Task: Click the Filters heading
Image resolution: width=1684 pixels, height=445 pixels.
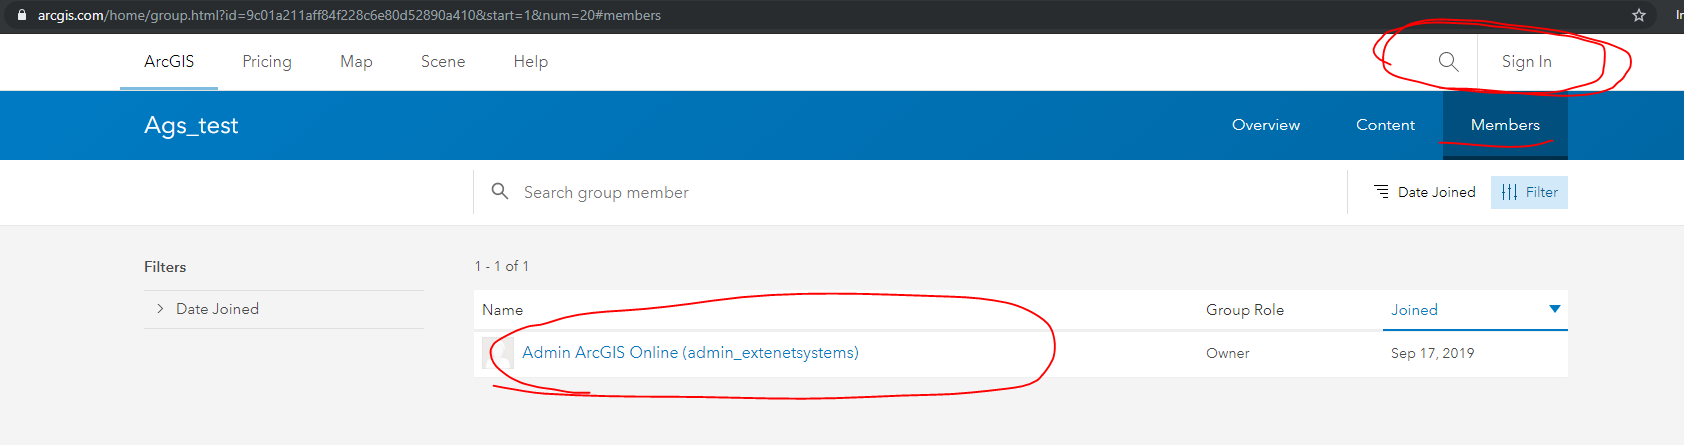Action: tap(165, 267)
